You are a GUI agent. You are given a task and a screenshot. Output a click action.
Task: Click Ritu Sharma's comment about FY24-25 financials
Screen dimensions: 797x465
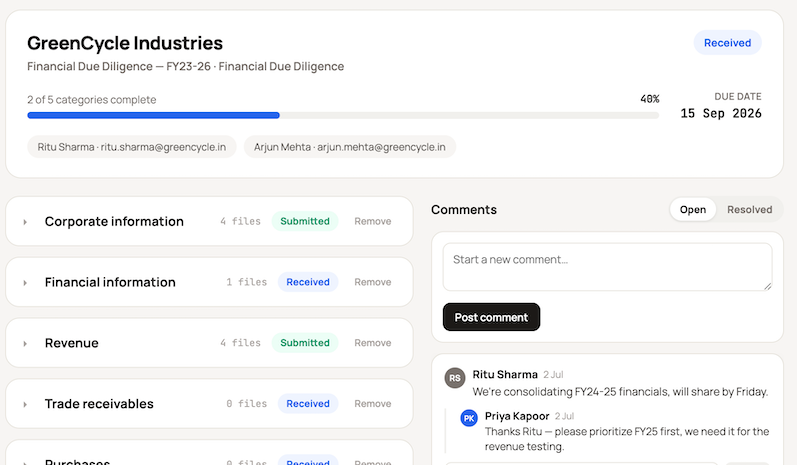[x=620, y=392]
